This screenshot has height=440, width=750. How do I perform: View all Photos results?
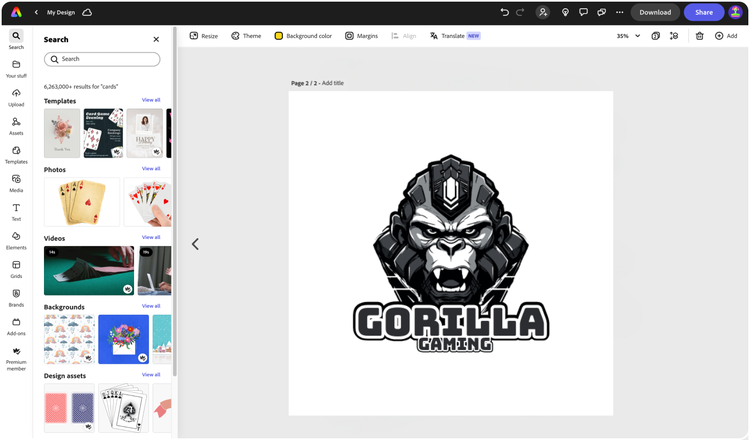tap(151, 168)
